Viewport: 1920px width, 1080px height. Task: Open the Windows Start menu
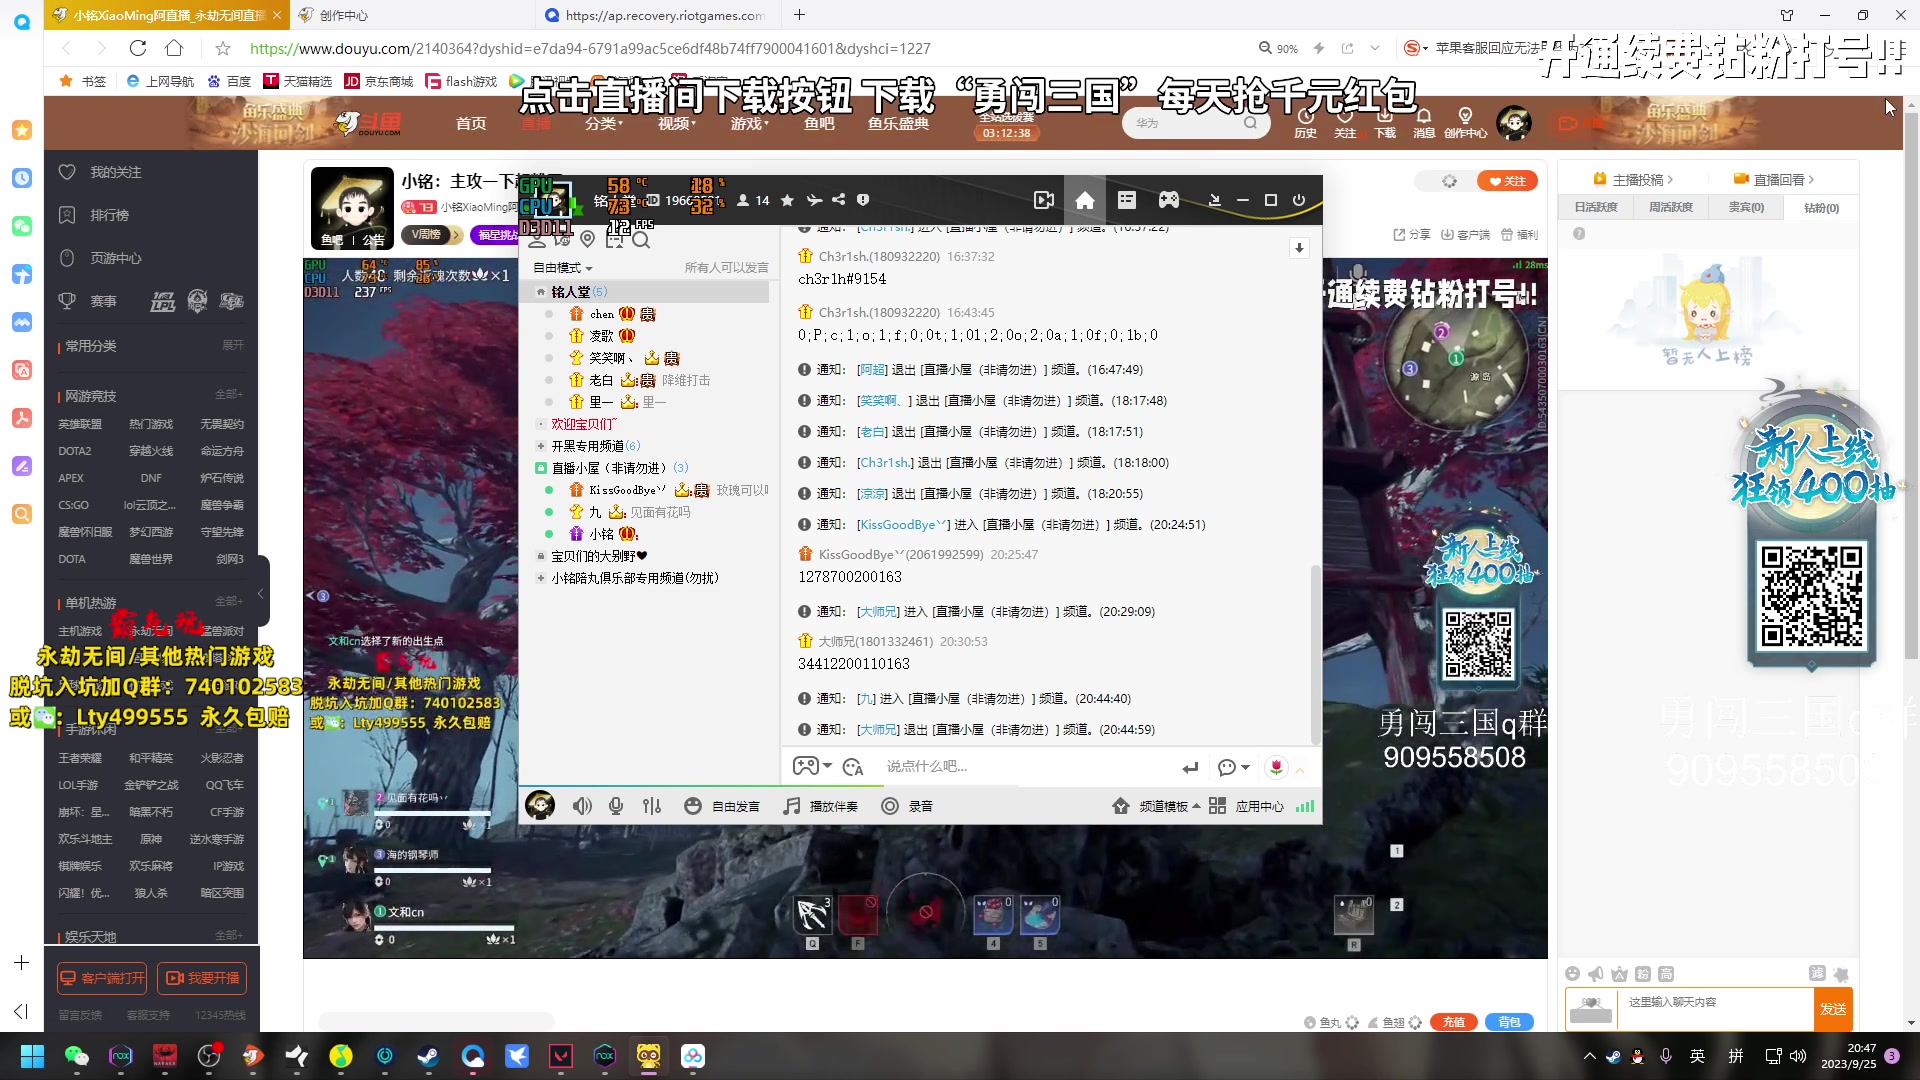click(32, 1056)
